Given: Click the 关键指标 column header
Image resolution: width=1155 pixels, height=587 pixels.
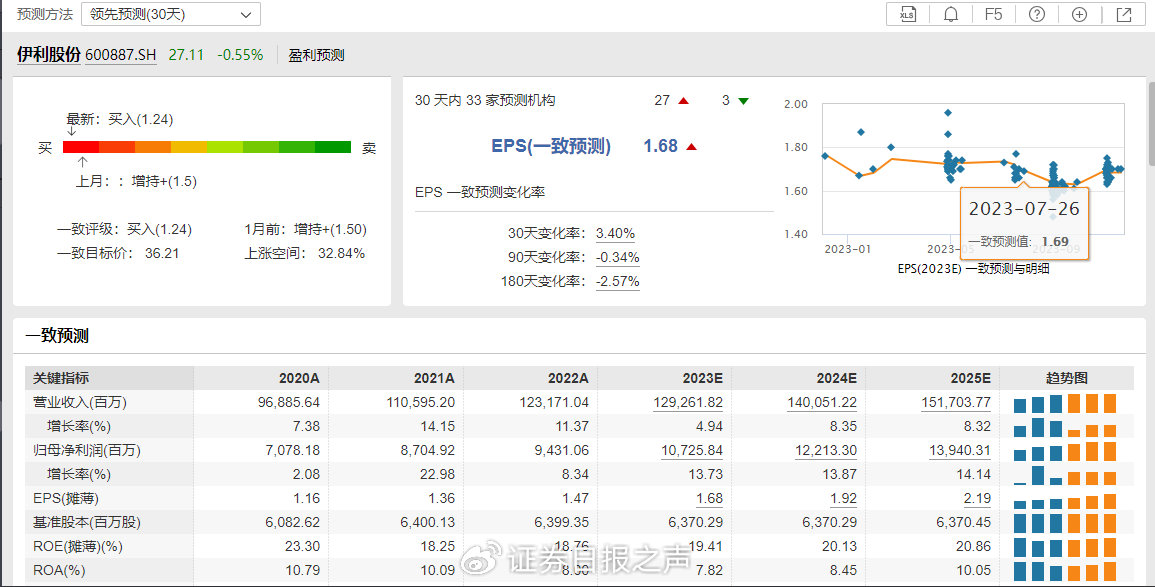Looking at the screenshot, I should (x=61, y=379).
